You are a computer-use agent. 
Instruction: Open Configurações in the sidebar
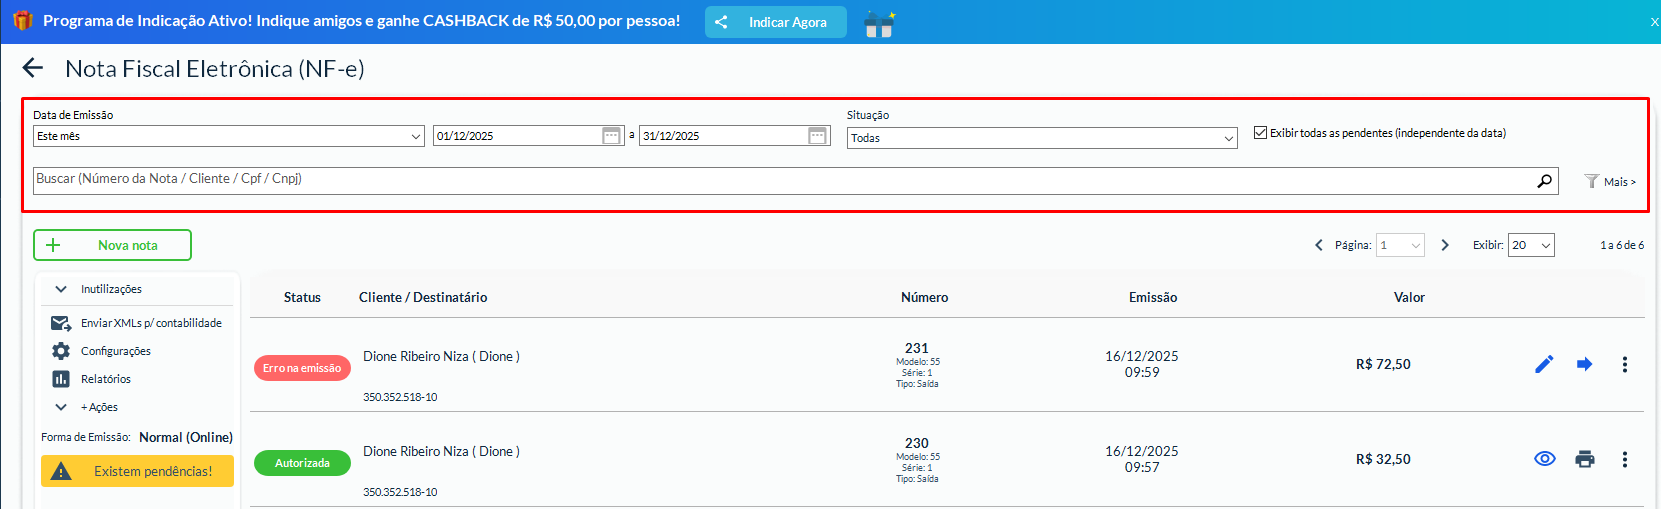(115, 351)
